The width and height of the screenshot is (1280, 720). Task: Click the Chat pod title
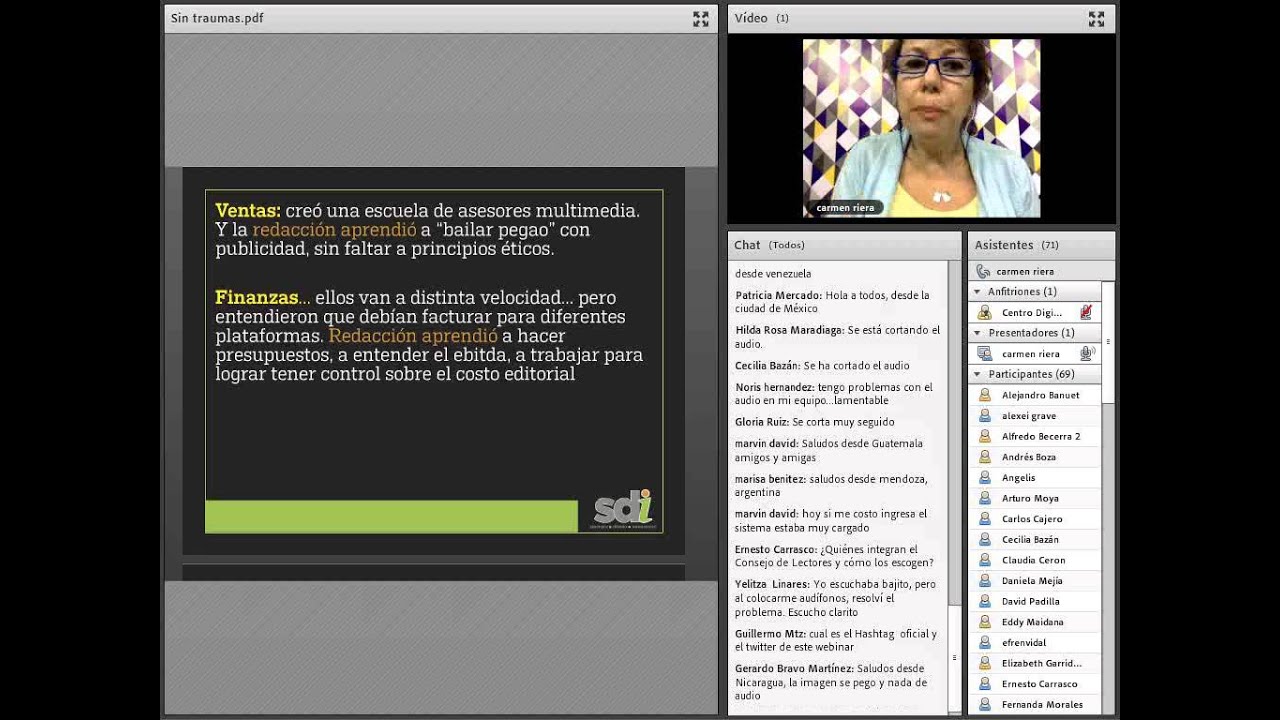point(747,245)
